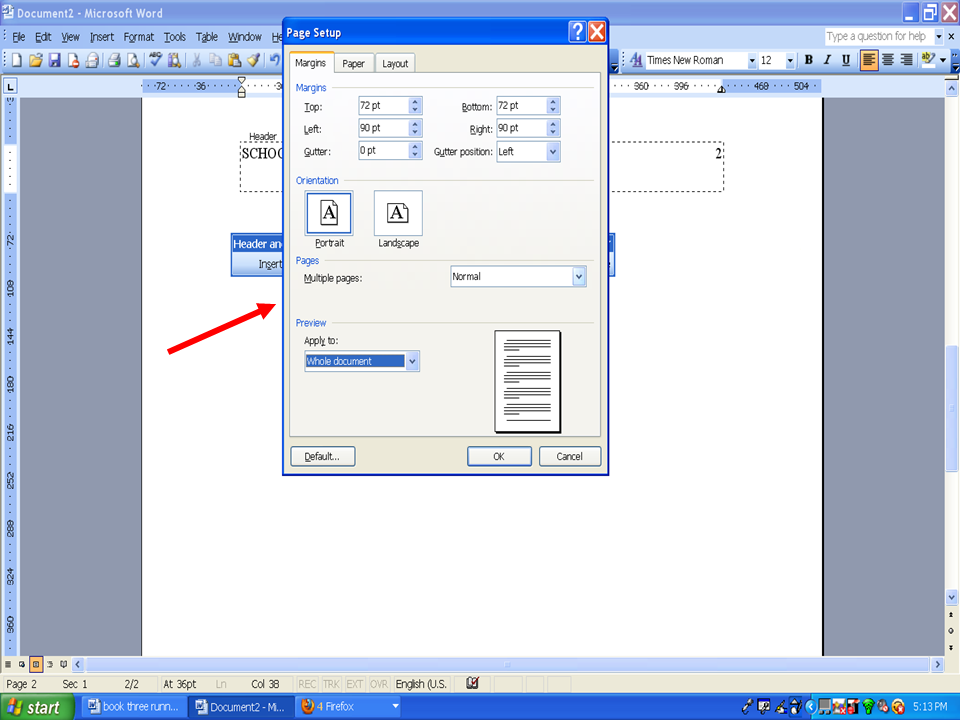Expand the highlight color dropdown arrow

[943, 59]
